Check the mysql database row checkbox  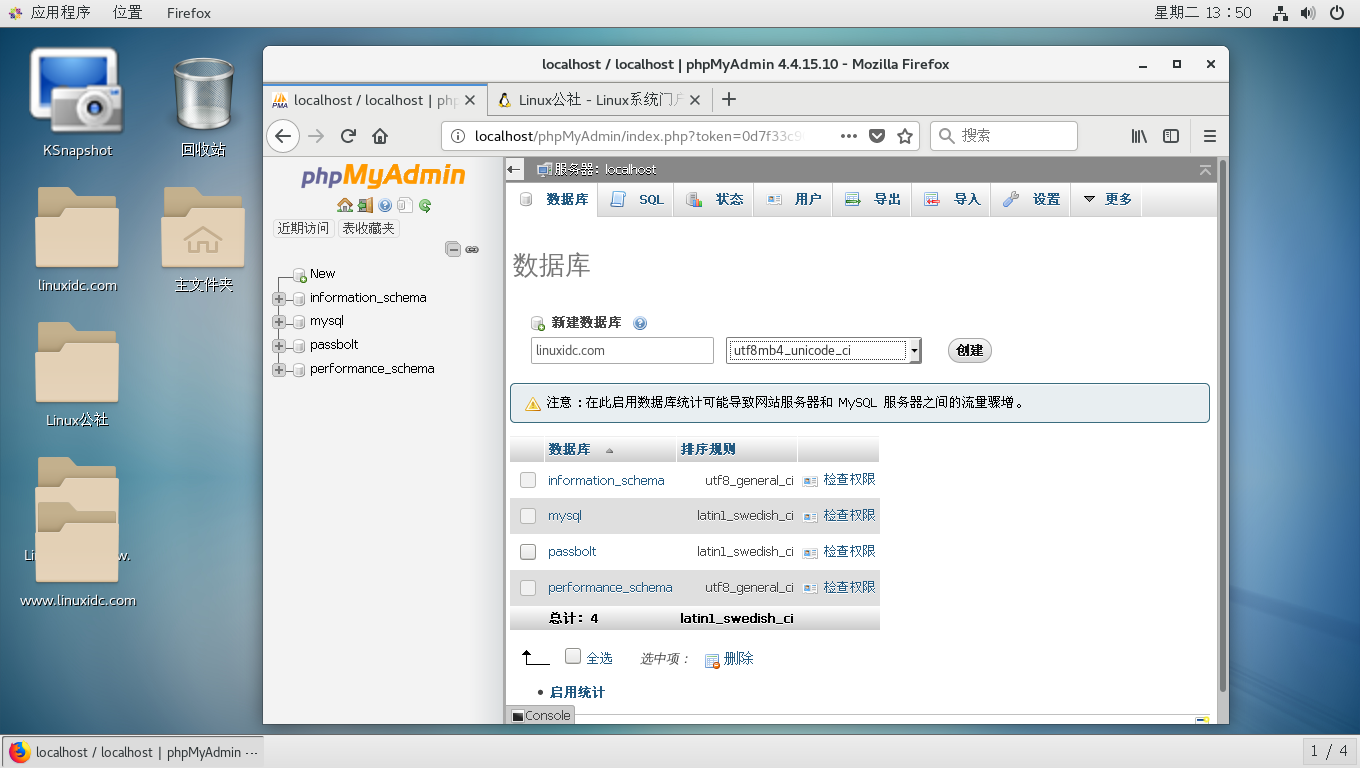pyautogui.click(x=527, y=516)
